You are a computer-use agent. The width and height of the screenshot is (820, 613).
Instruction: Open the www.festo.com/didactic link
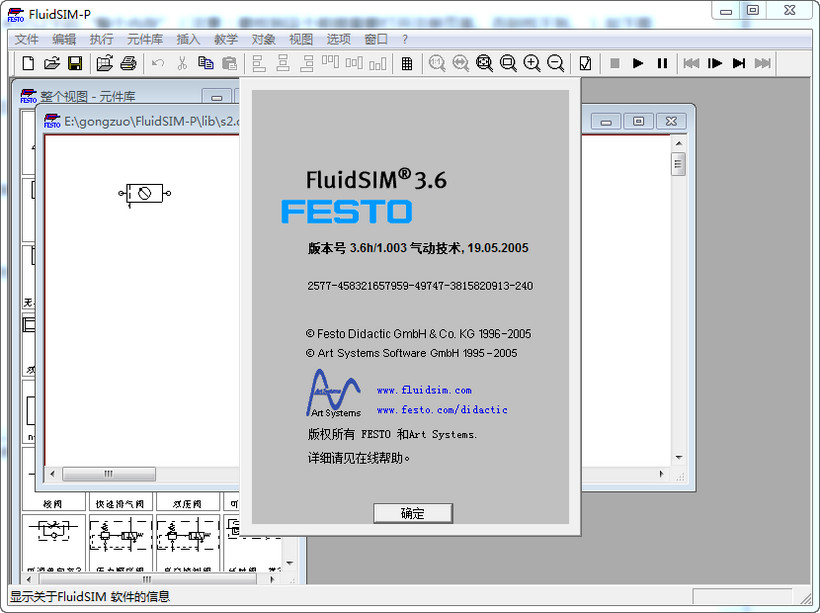click(x=442, y=410)
